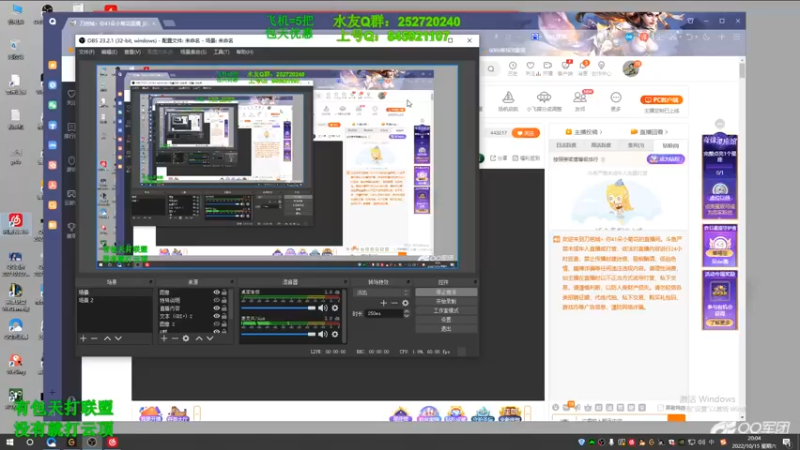
Task: Open the scene transition type dropdown
Action: click(x=381, y=293)
